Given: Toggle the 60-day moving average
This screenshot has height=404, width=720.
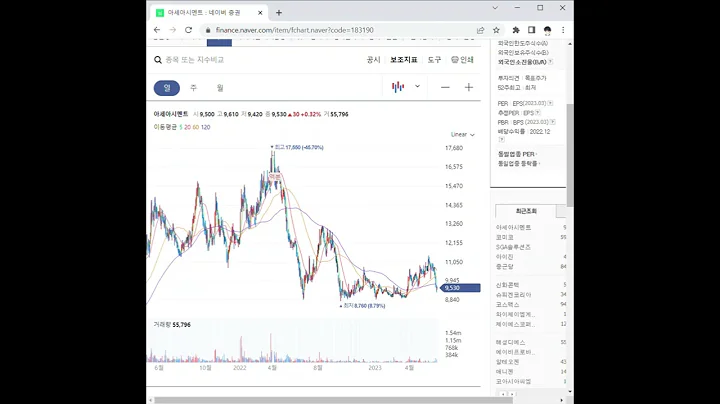Looking at the screenshot, I should point(196,127).
